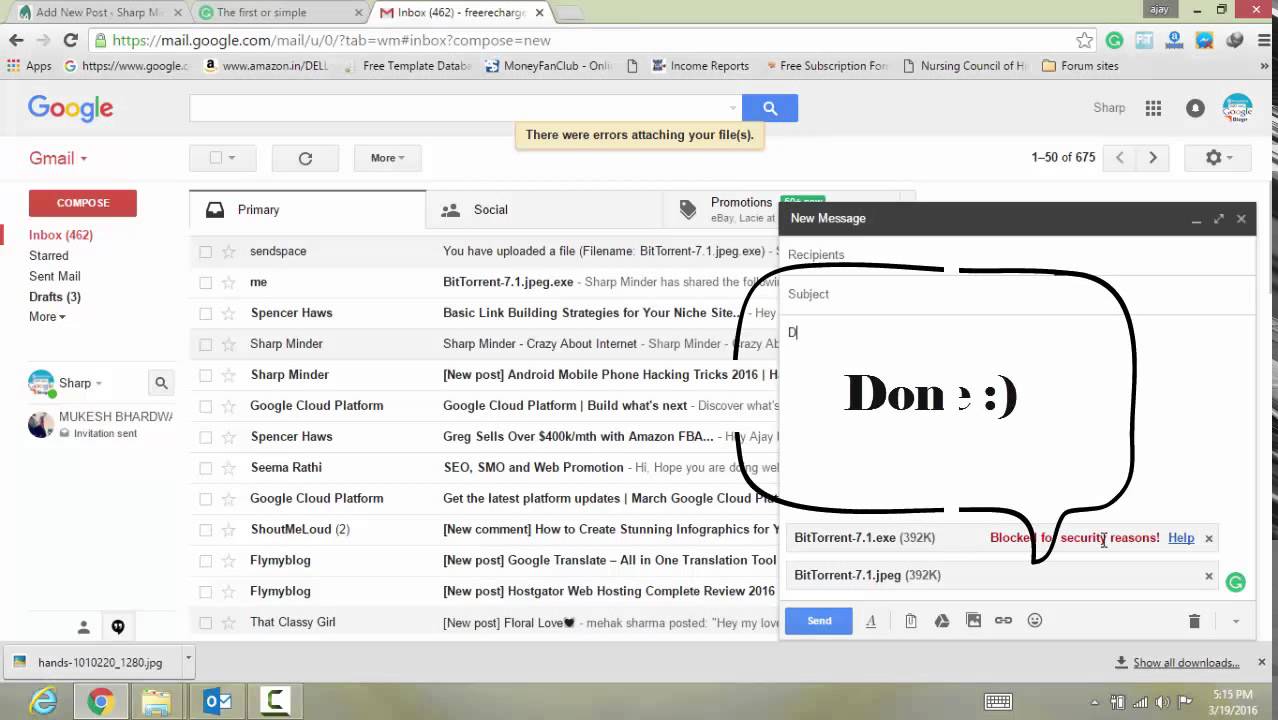This screenshot has height=720, width=1278.
Task: Expand the Gmail product dropdown
Action: (58, 158)
